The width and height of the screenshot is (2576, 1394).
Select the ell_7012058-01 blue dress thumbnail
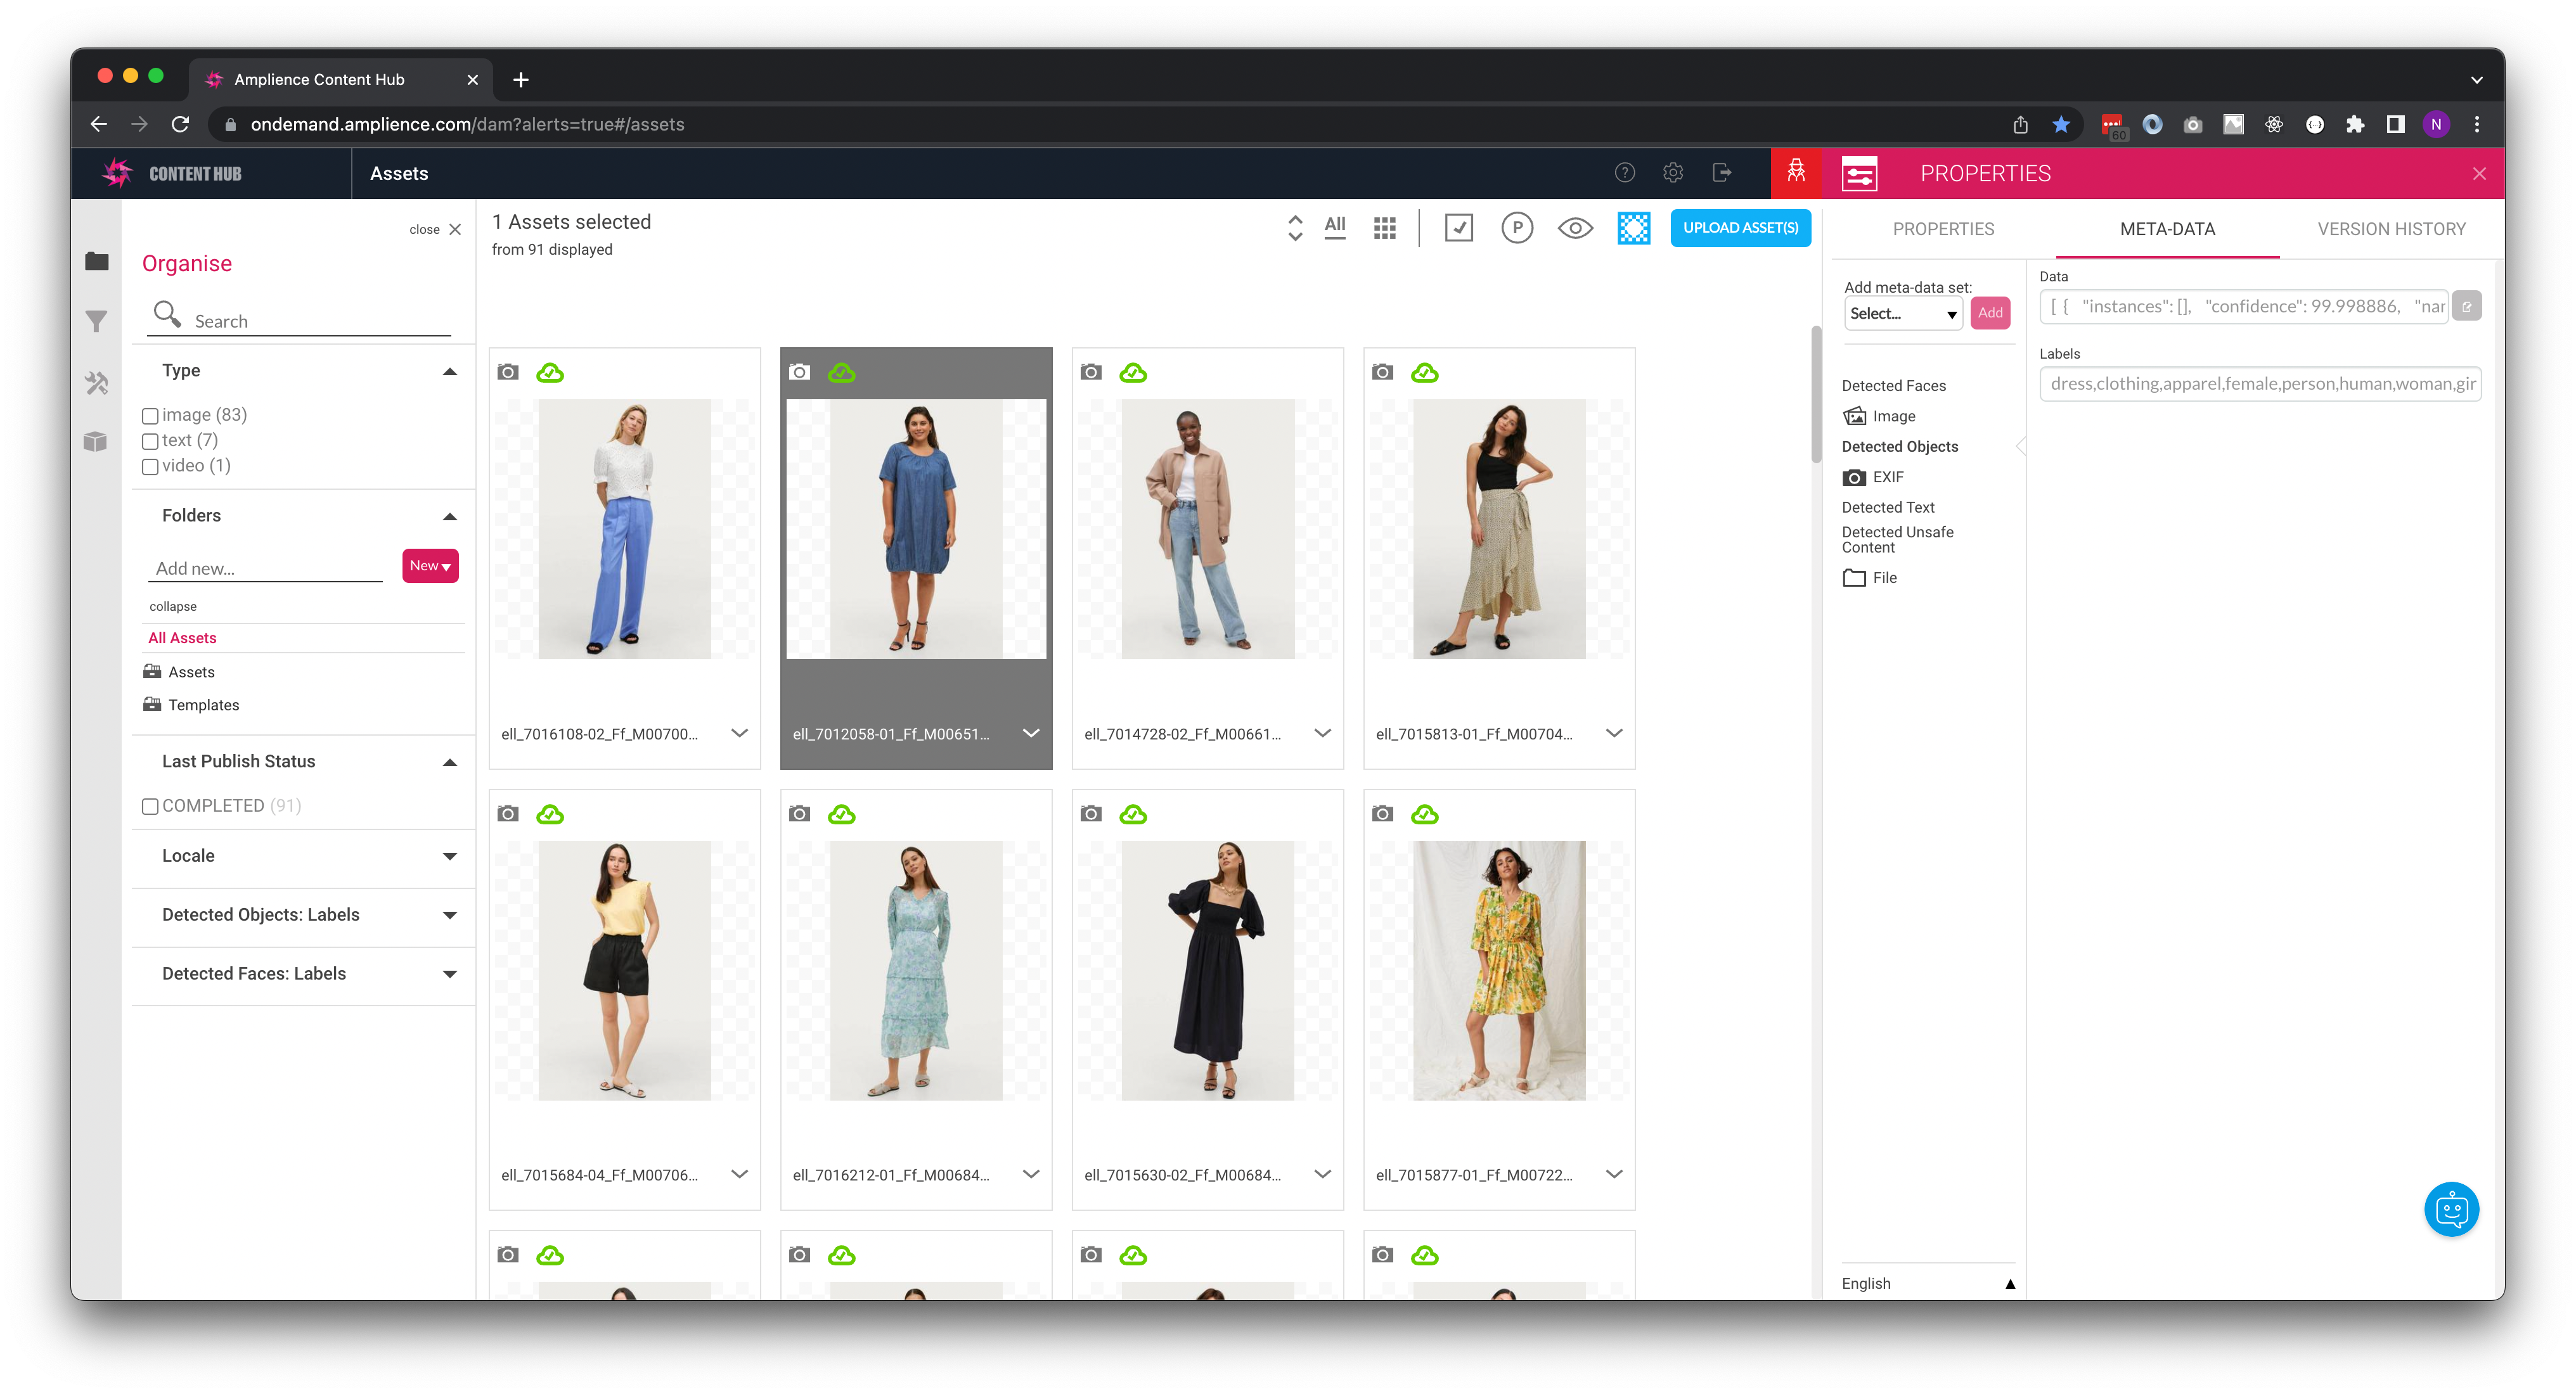916,530
